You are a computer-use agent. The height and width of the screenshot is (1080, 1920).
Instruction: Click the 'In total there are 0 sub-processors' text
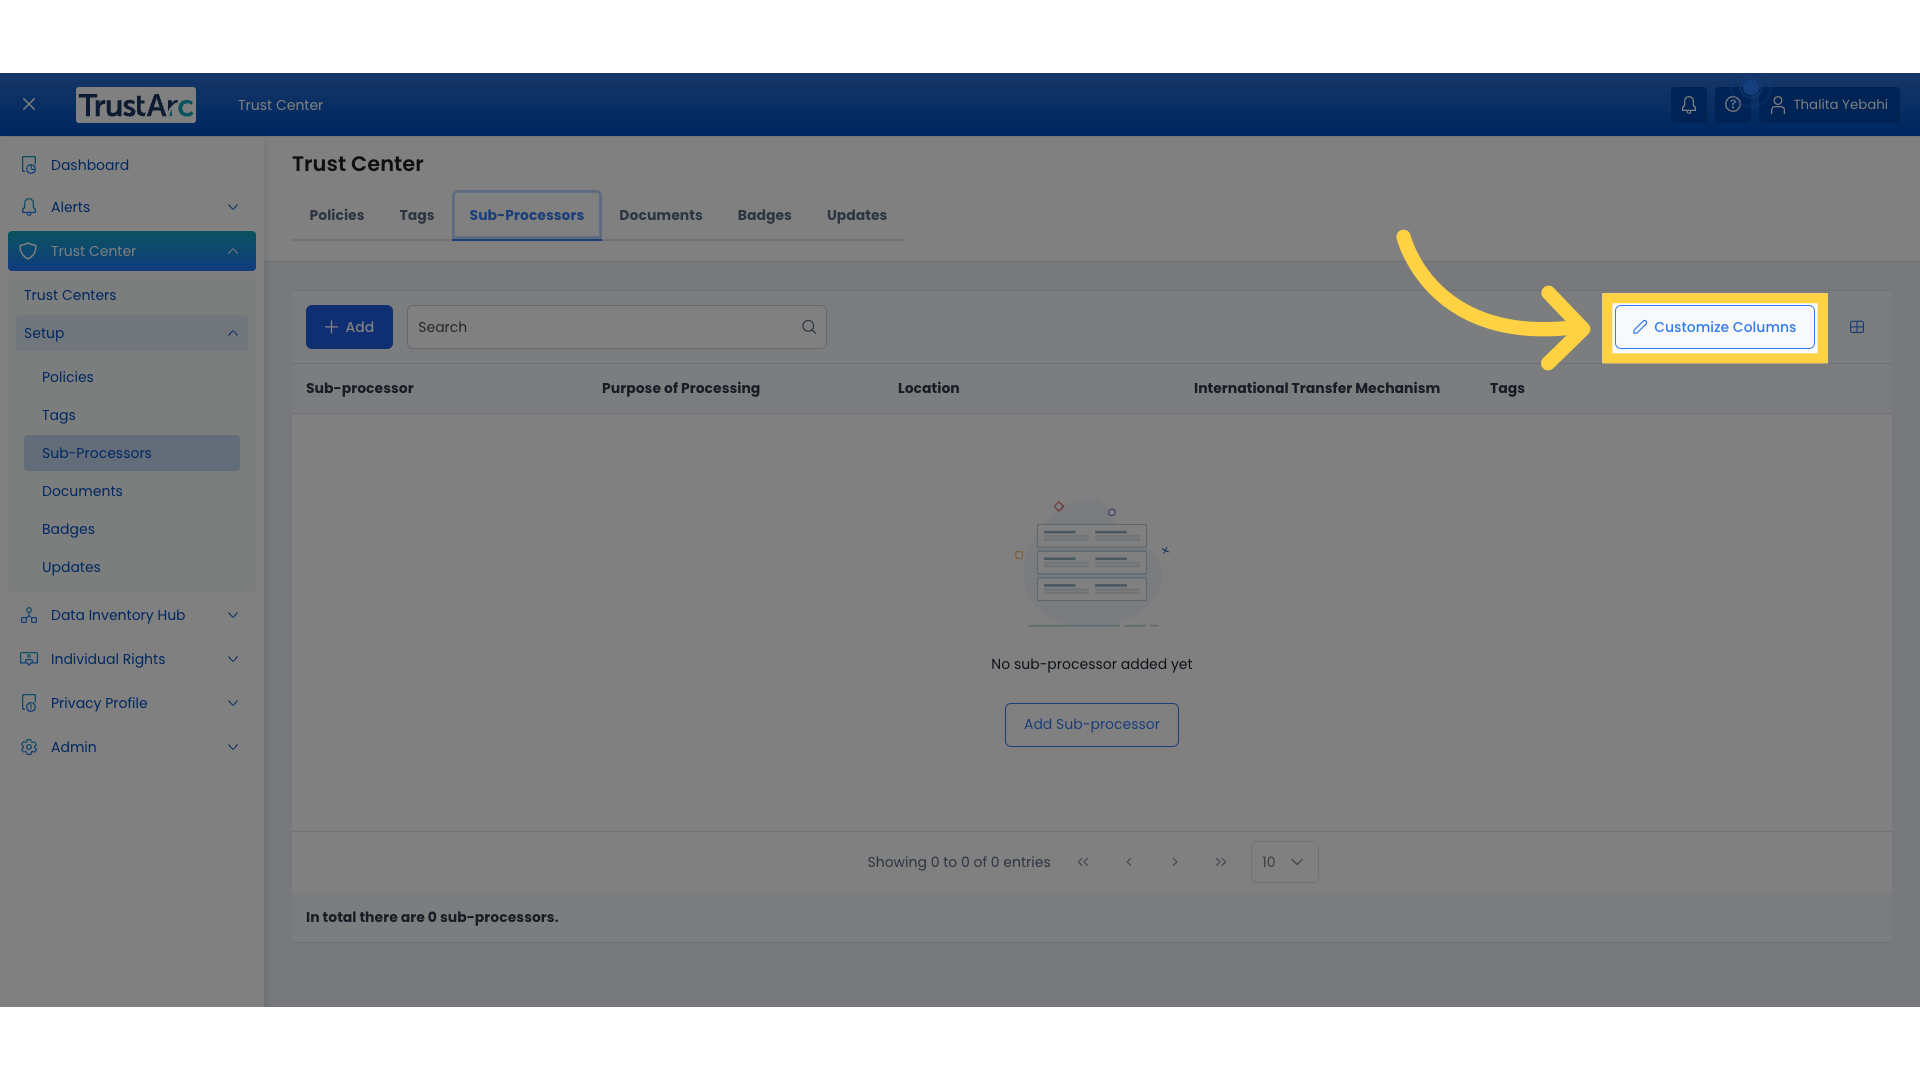[x=432, y=917]
